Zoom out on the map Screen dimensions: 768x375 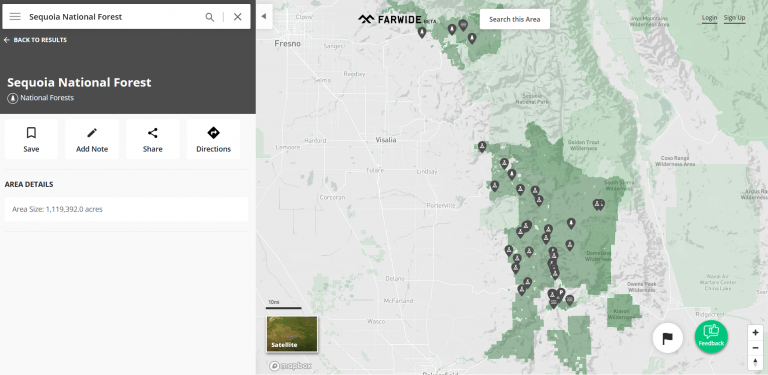[755, 347]
